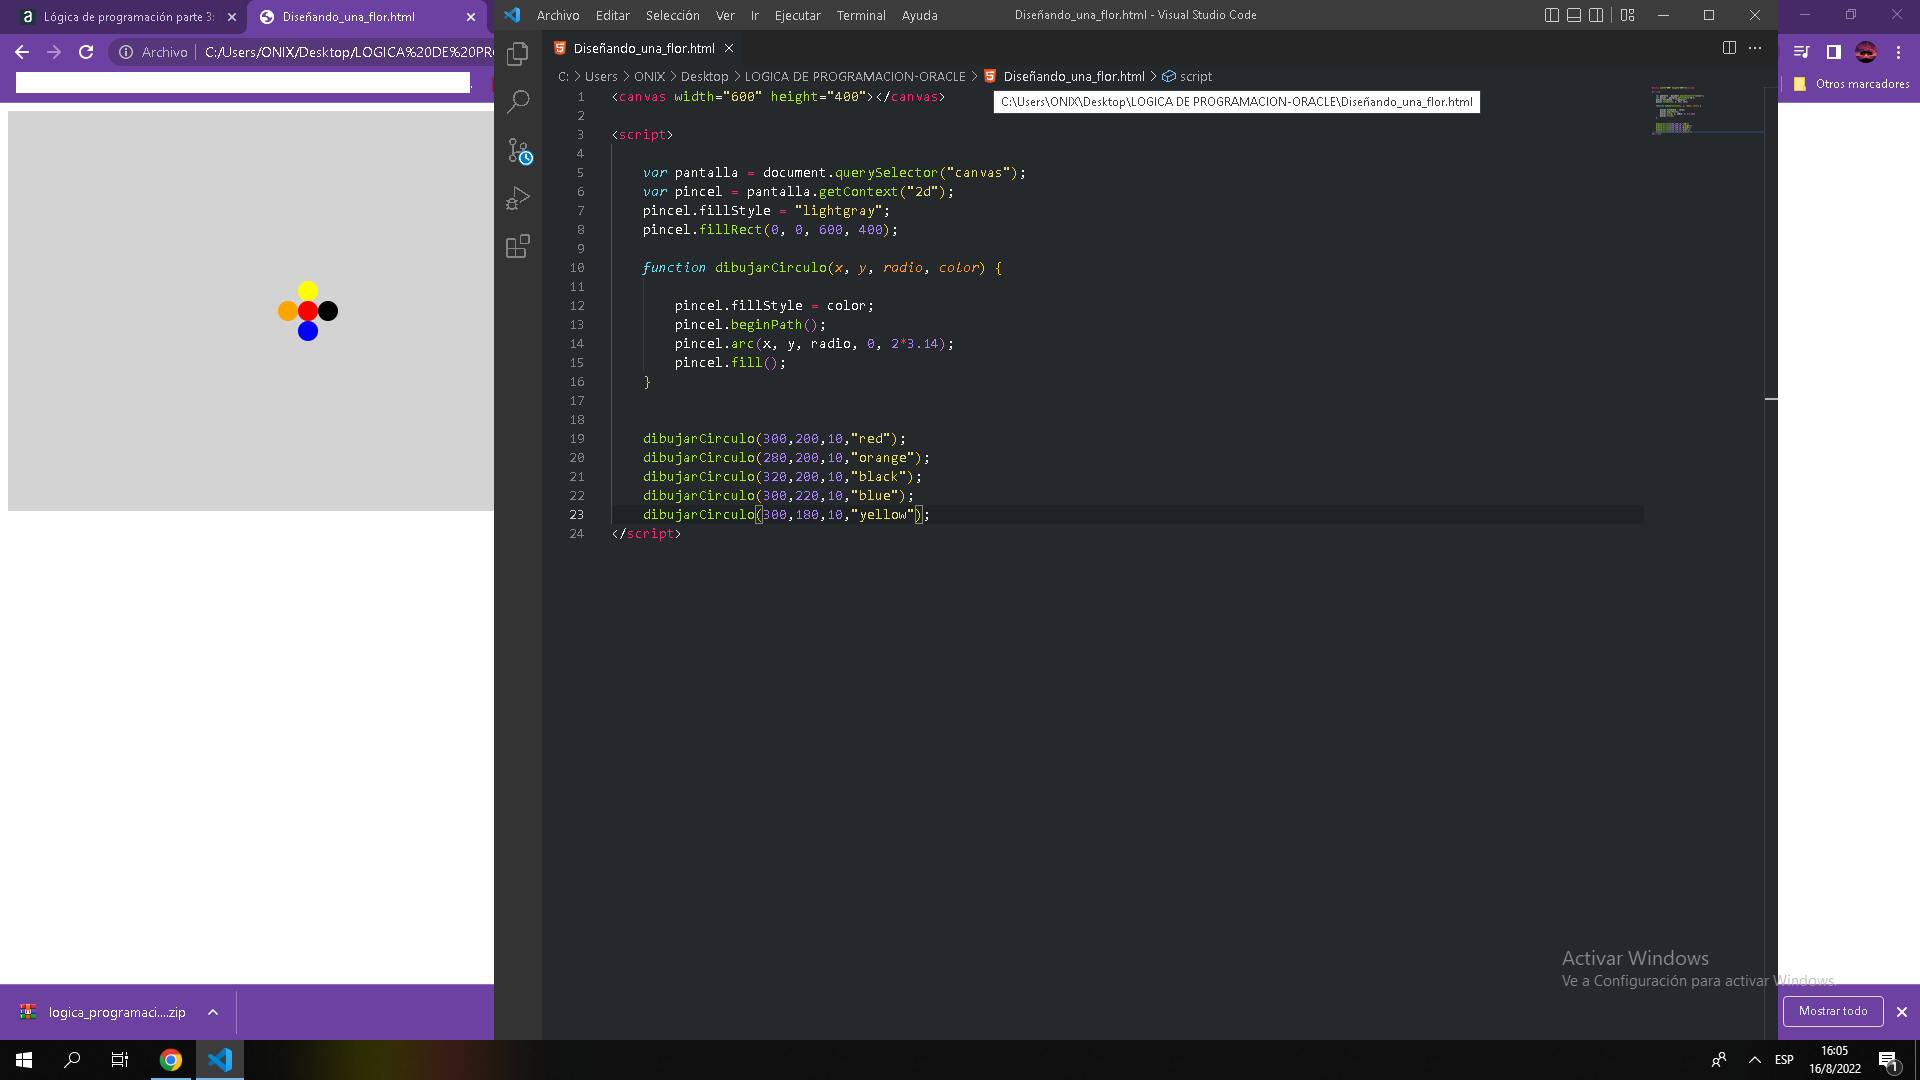The image size is (1920, 1080).
Task: Toggle the primary side bar layout
Action: [x=1552, y=15]
